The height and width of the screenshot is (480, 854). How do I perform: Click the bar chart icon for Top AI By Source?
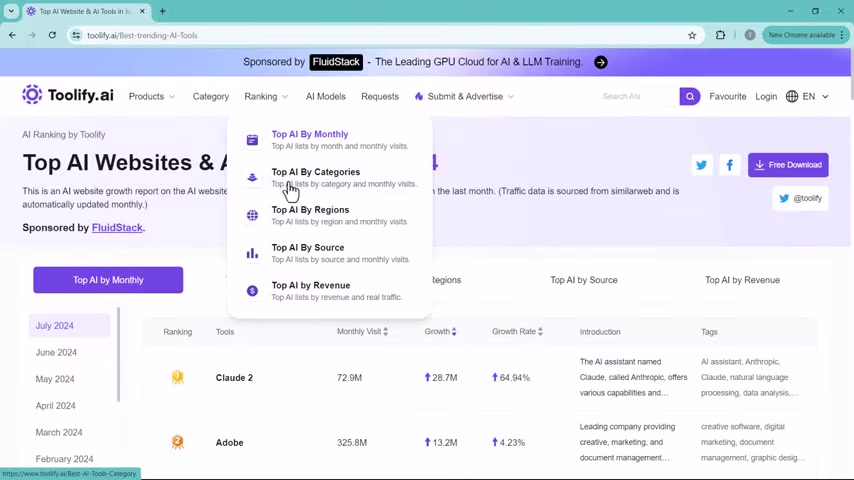(252, 253)
